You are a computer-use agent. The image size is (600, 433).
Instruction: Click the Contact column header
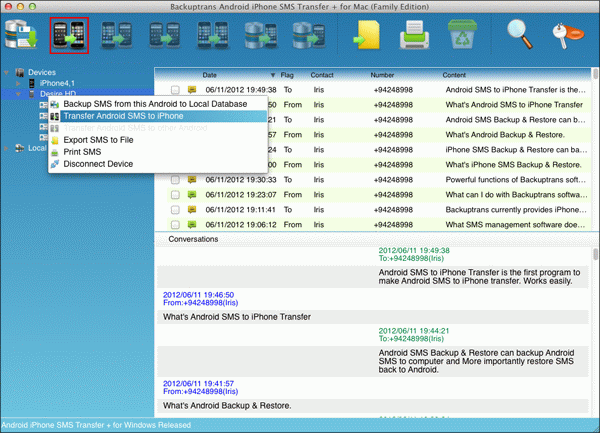tap(322, 75)
